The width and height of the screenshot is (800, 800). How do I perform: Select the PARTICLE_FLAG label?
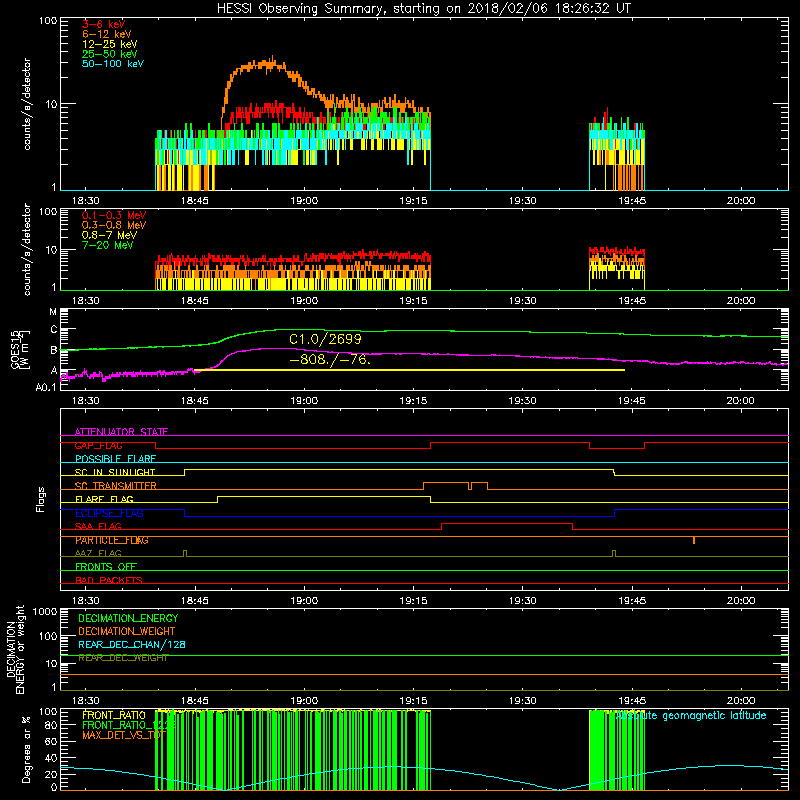click(112, 540)
